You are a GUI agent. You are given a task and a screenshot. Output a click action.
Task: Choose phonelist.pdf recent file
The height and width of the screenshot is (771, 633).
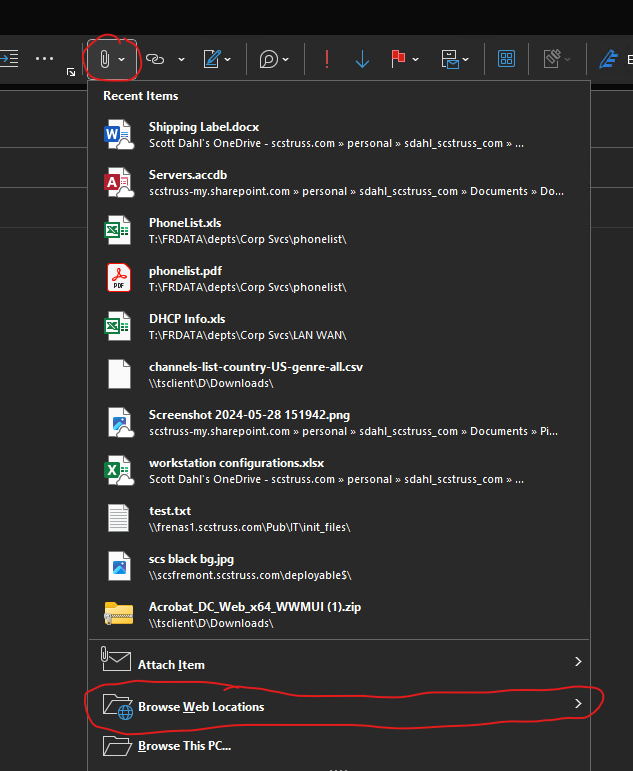(339, 279)
